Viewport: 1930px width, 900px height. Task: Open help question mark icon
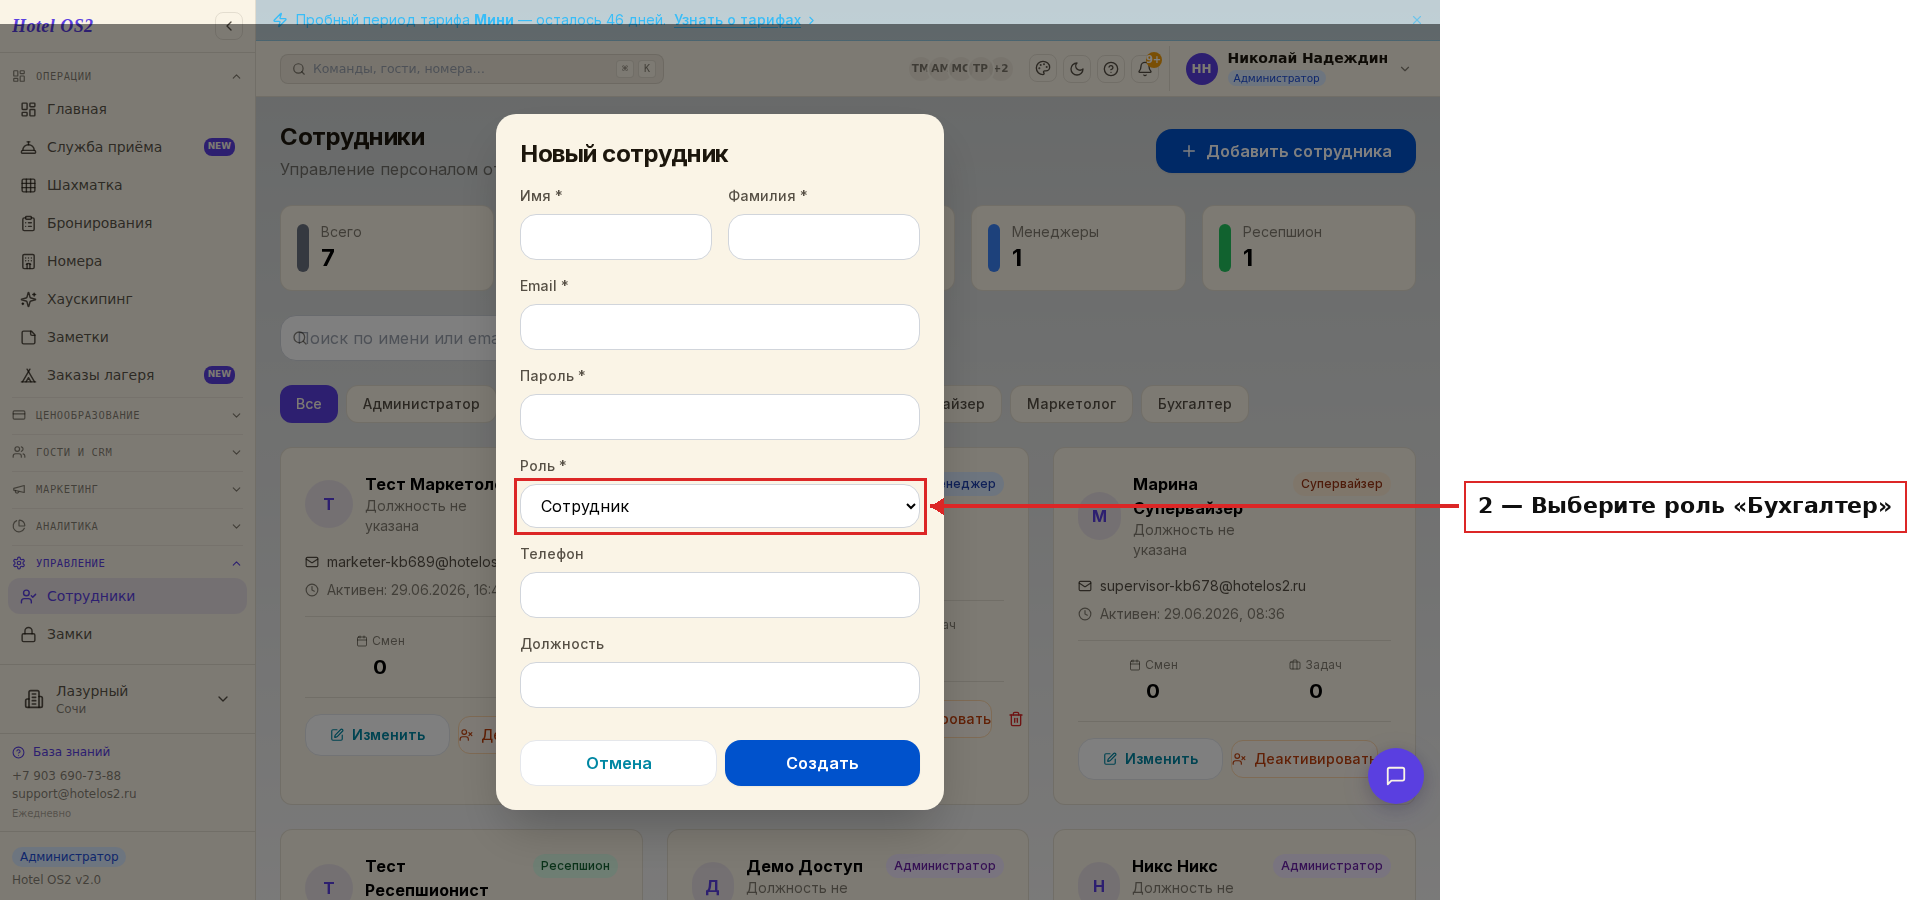[x=1111, y=69]
